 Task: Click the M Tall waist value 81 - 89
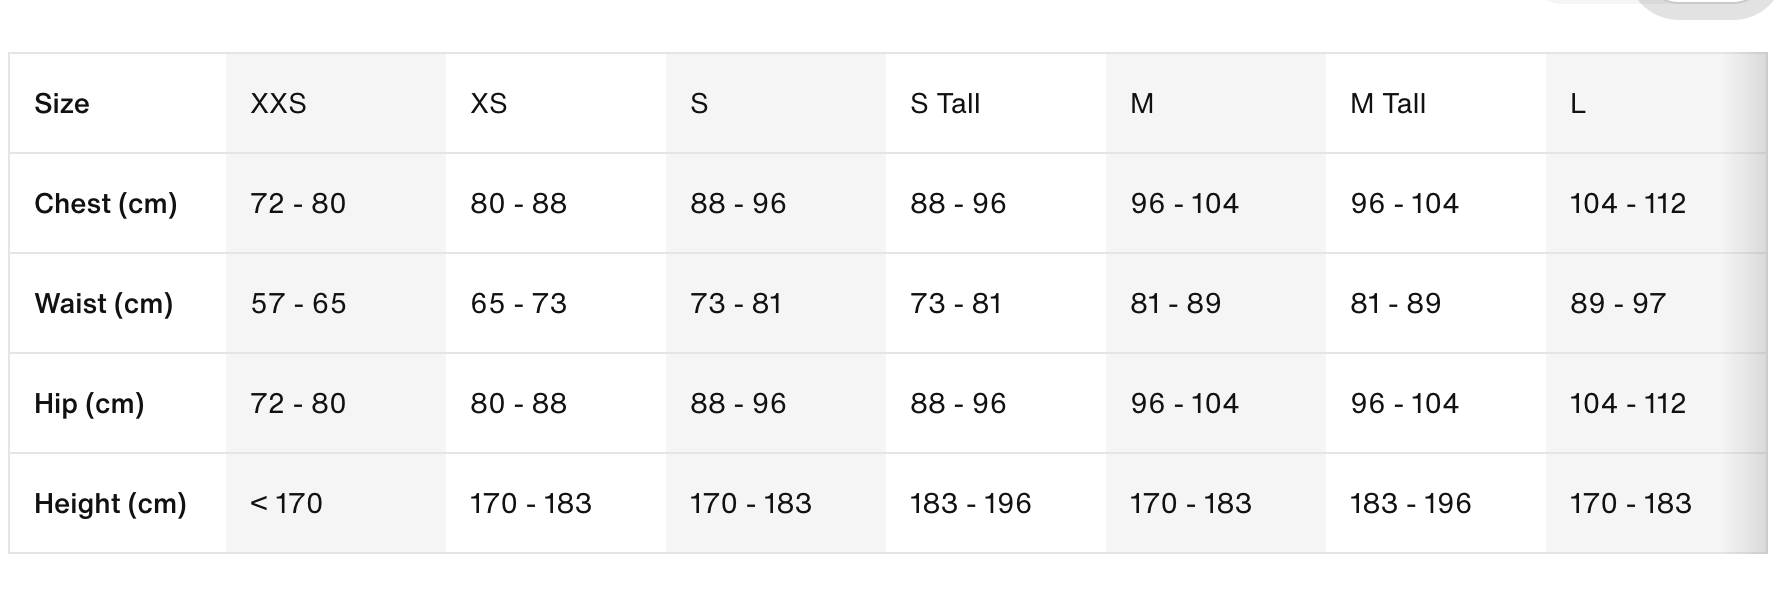click(x=1396, y=304)
